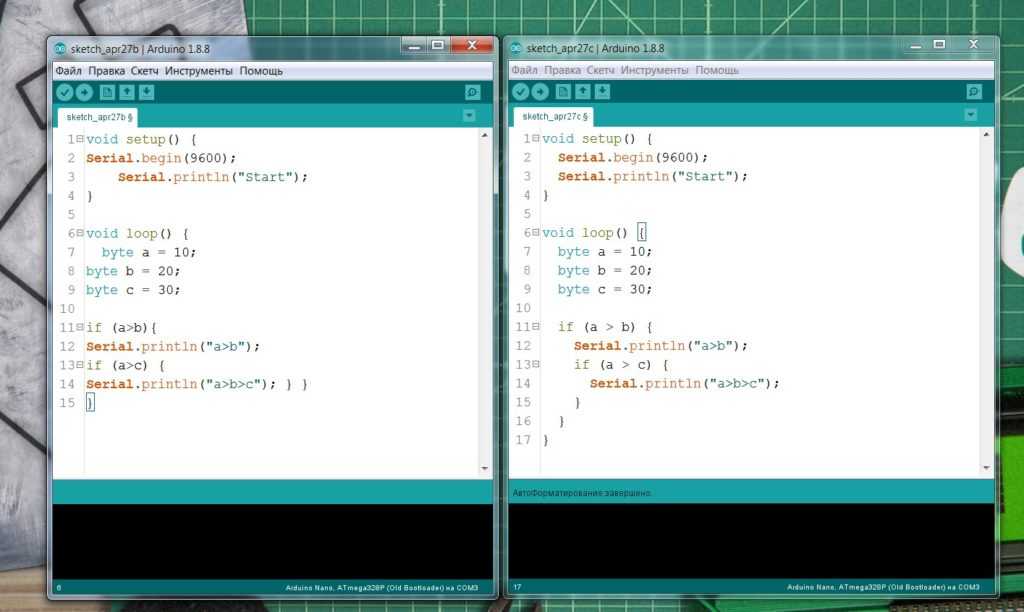The image size is (1024, 612).
Task: Click scrollbar down arrow in sketch_apr27b editor
Action: click(x=485, y=468)
